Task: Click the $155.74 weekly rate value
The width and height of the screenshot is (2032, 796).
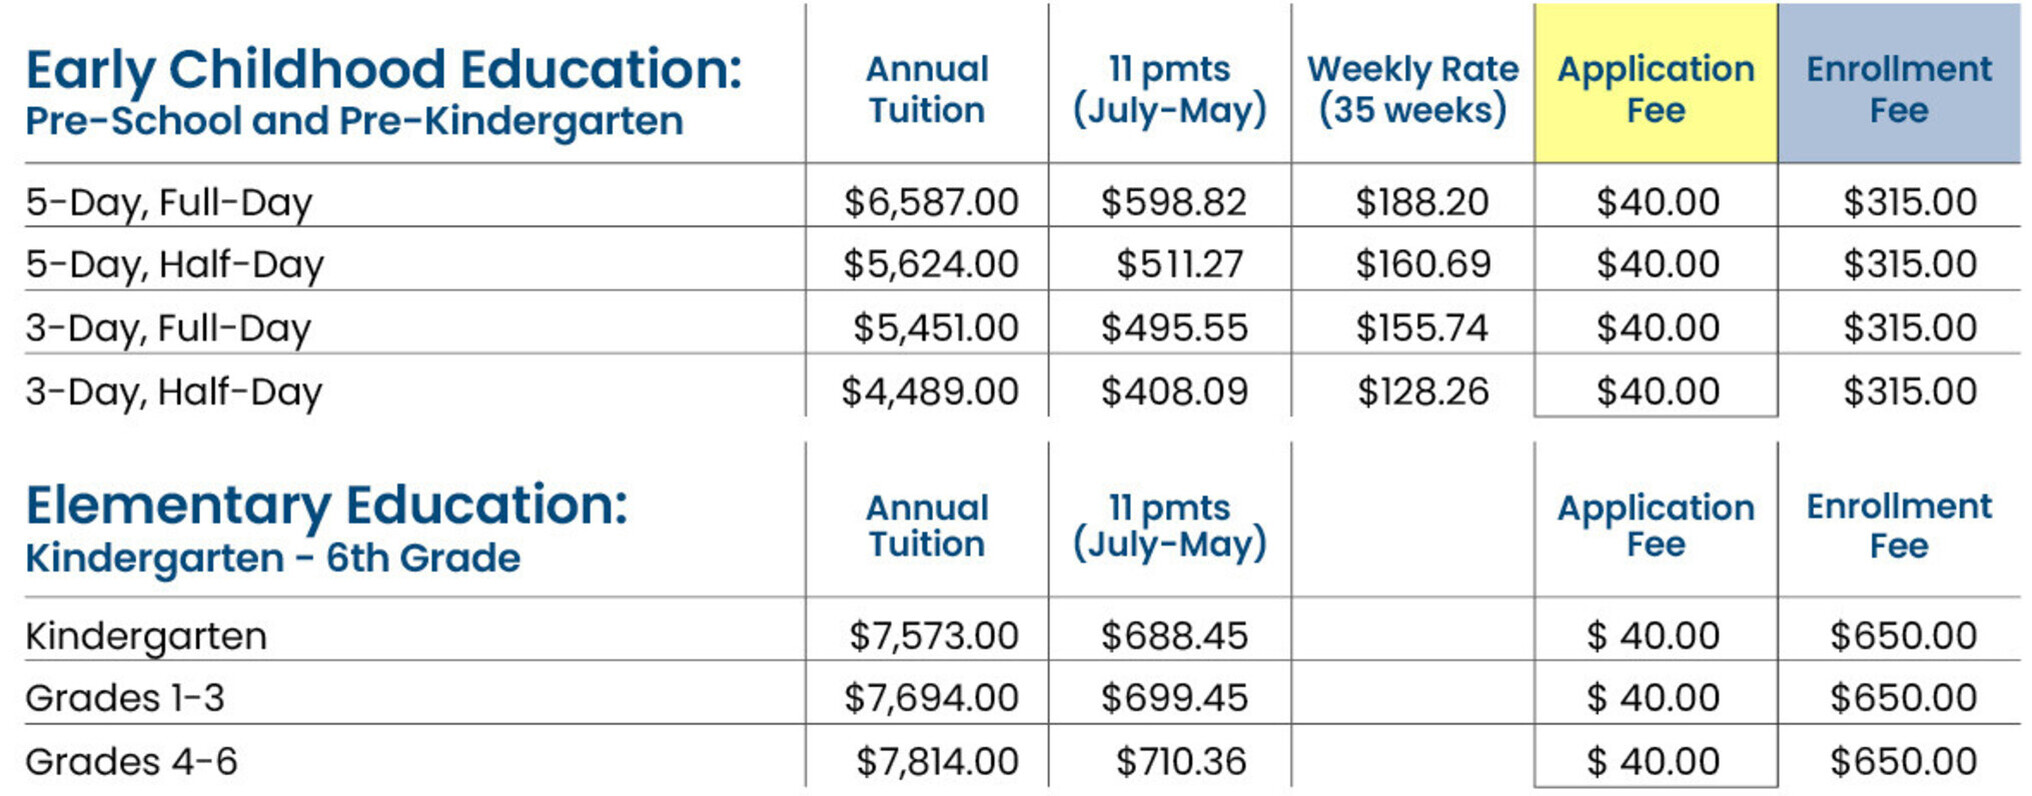Action: [1422, 328]
